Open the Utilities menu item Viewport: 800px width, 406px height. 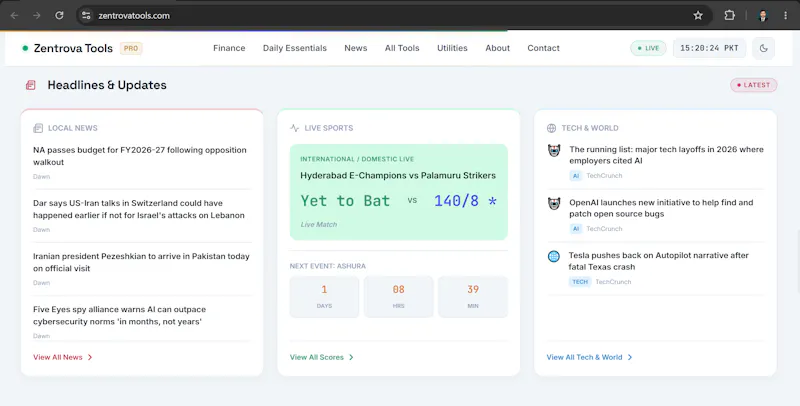(x=452, y=48)
